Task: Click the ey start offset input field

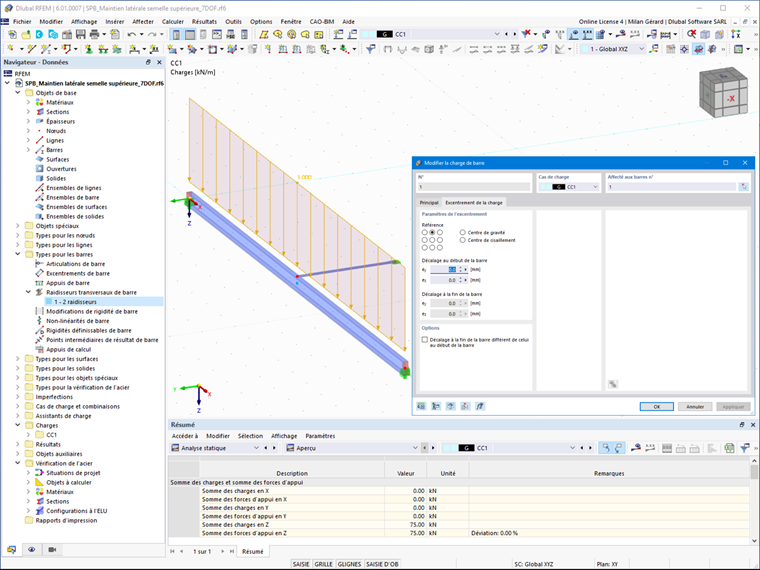Action: click(x=443, y=269)
